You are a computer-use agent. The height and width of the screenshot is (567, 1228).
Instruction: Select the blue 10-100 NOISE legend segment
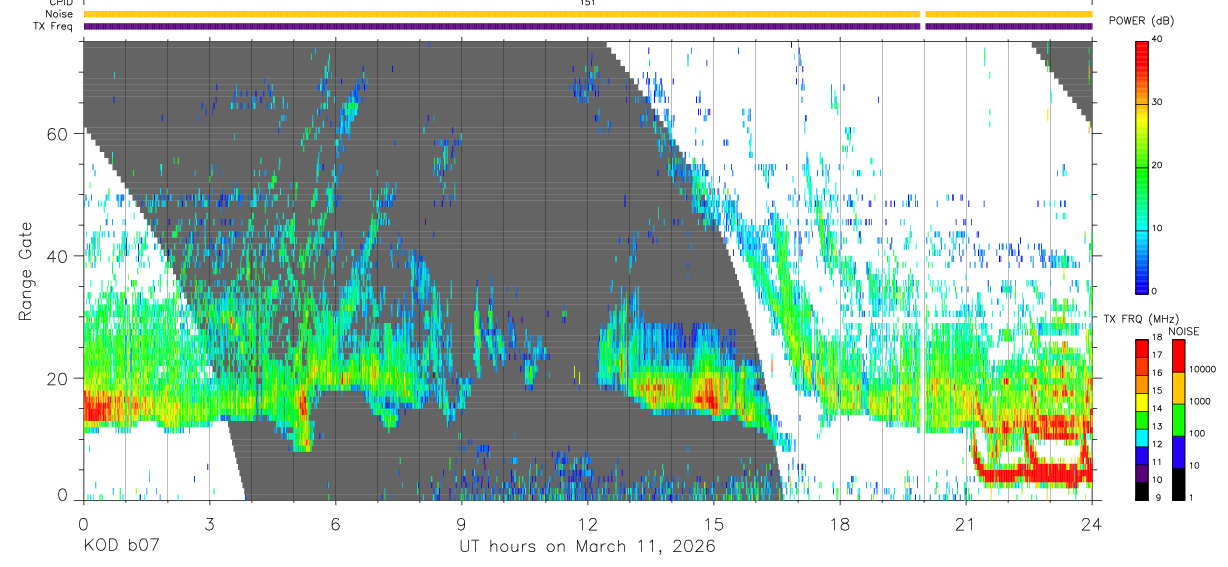pyautogui.click(x=1178, y=452)
